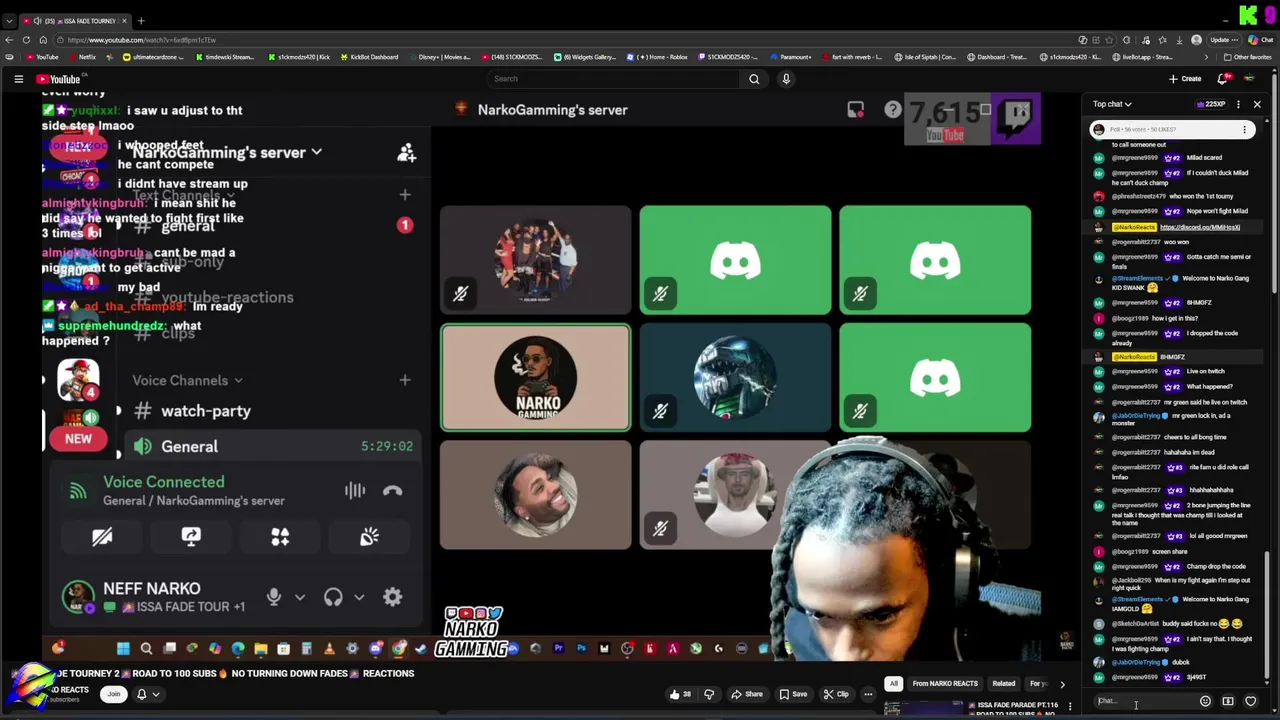The image size is (1280, 720).
Task: Select the From NARKO REACTS filter chip
Action: point(945,684)
